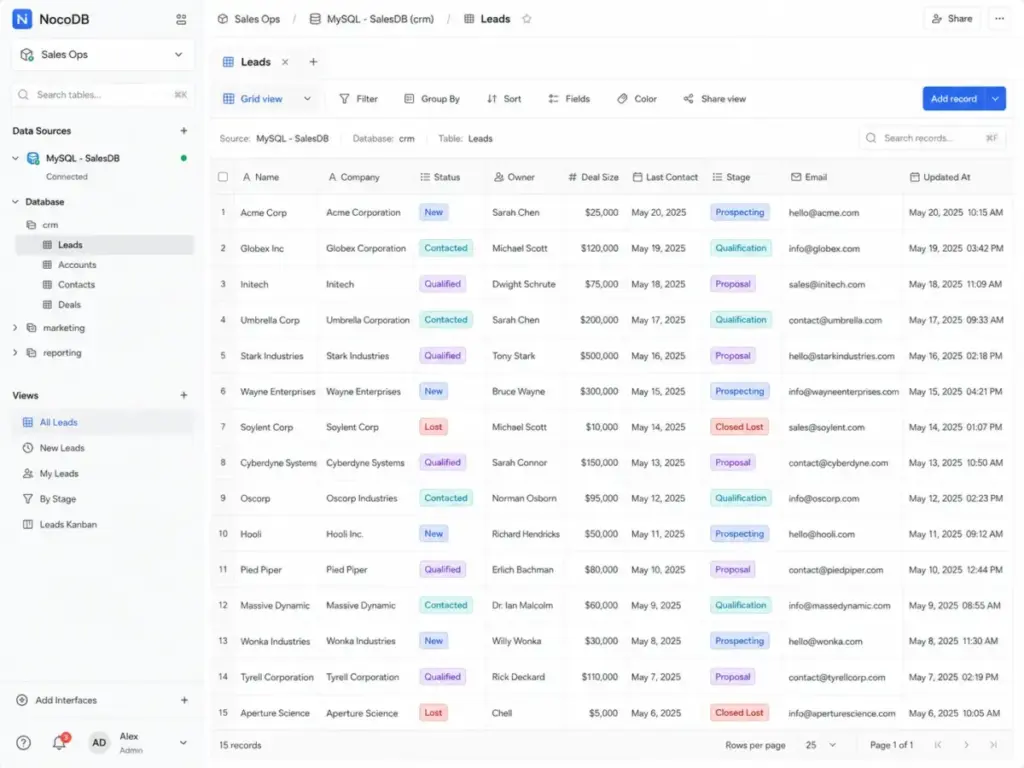Open the team members icon beside NocoDB
The height and width of the screenshot is (768, 1024).
pyautogui.click(x=181, y=20)
